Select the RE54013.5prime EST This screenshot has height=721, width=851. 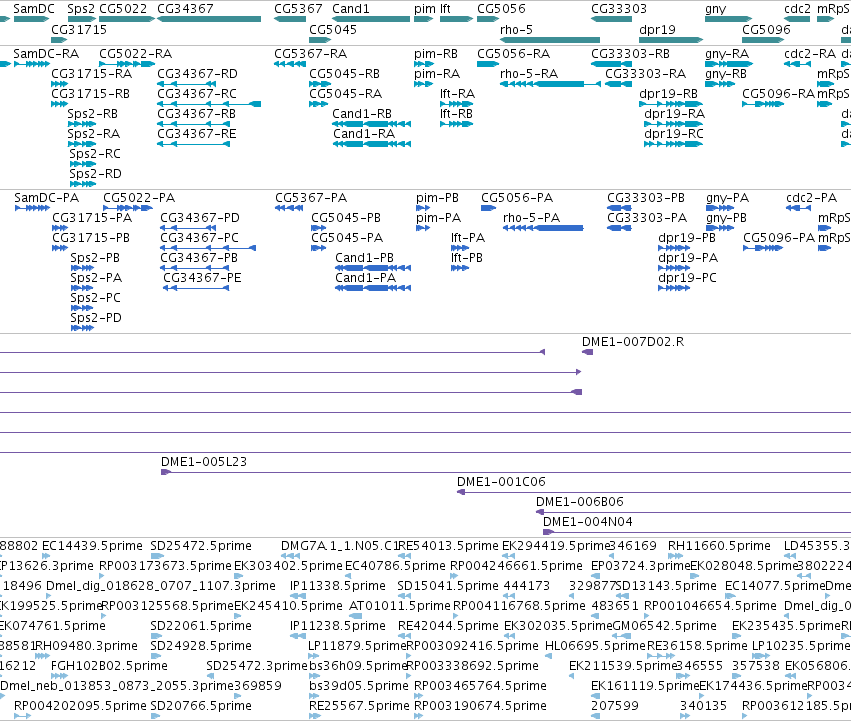point(404,556)
